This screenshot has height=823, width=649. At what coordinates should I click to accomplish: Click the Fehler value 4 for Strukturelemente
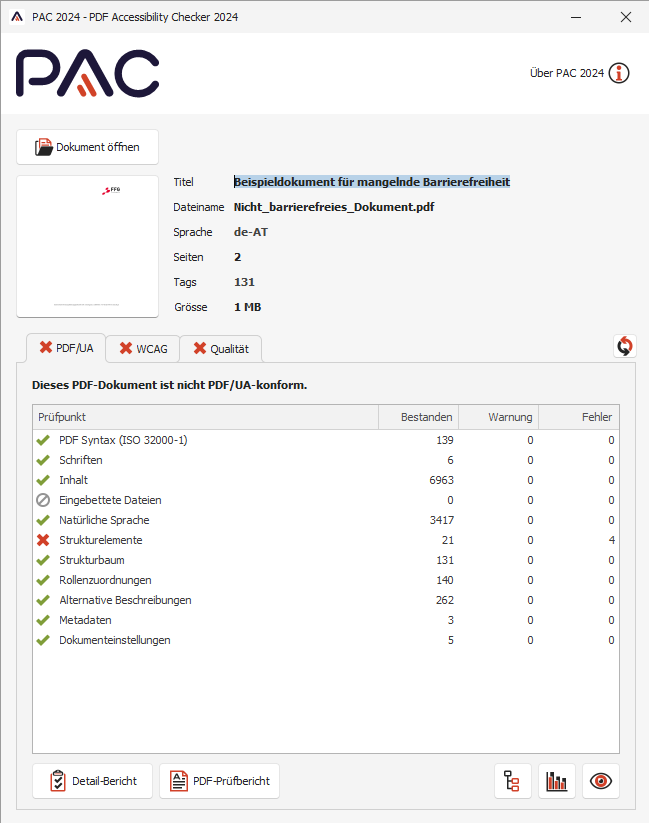pos(612,540)
